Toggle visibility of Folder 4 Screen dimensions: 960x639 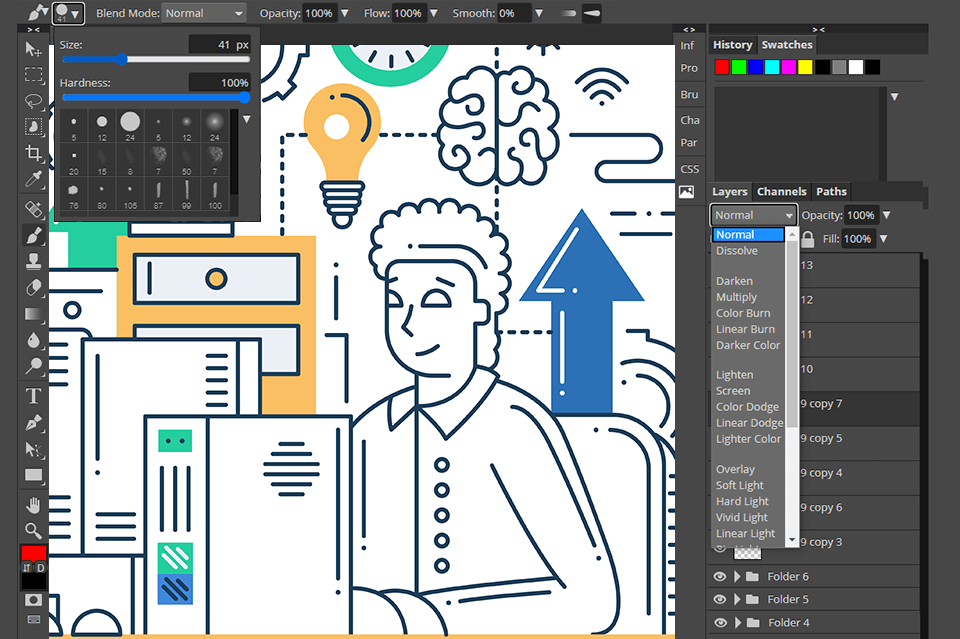pos(719,623)
